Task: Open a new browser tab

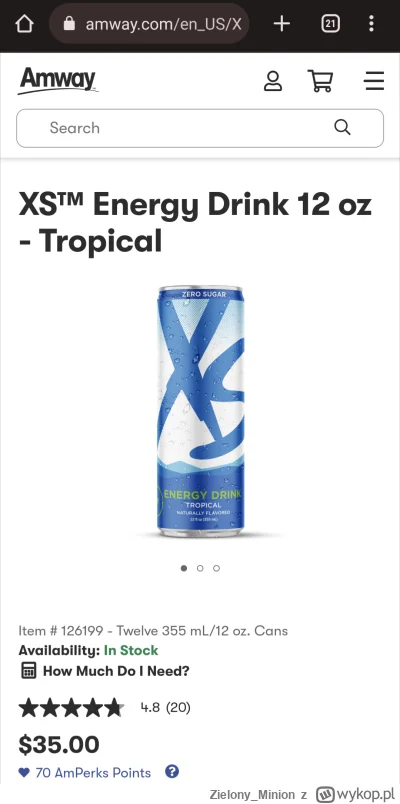Action: tap(282, 24)
